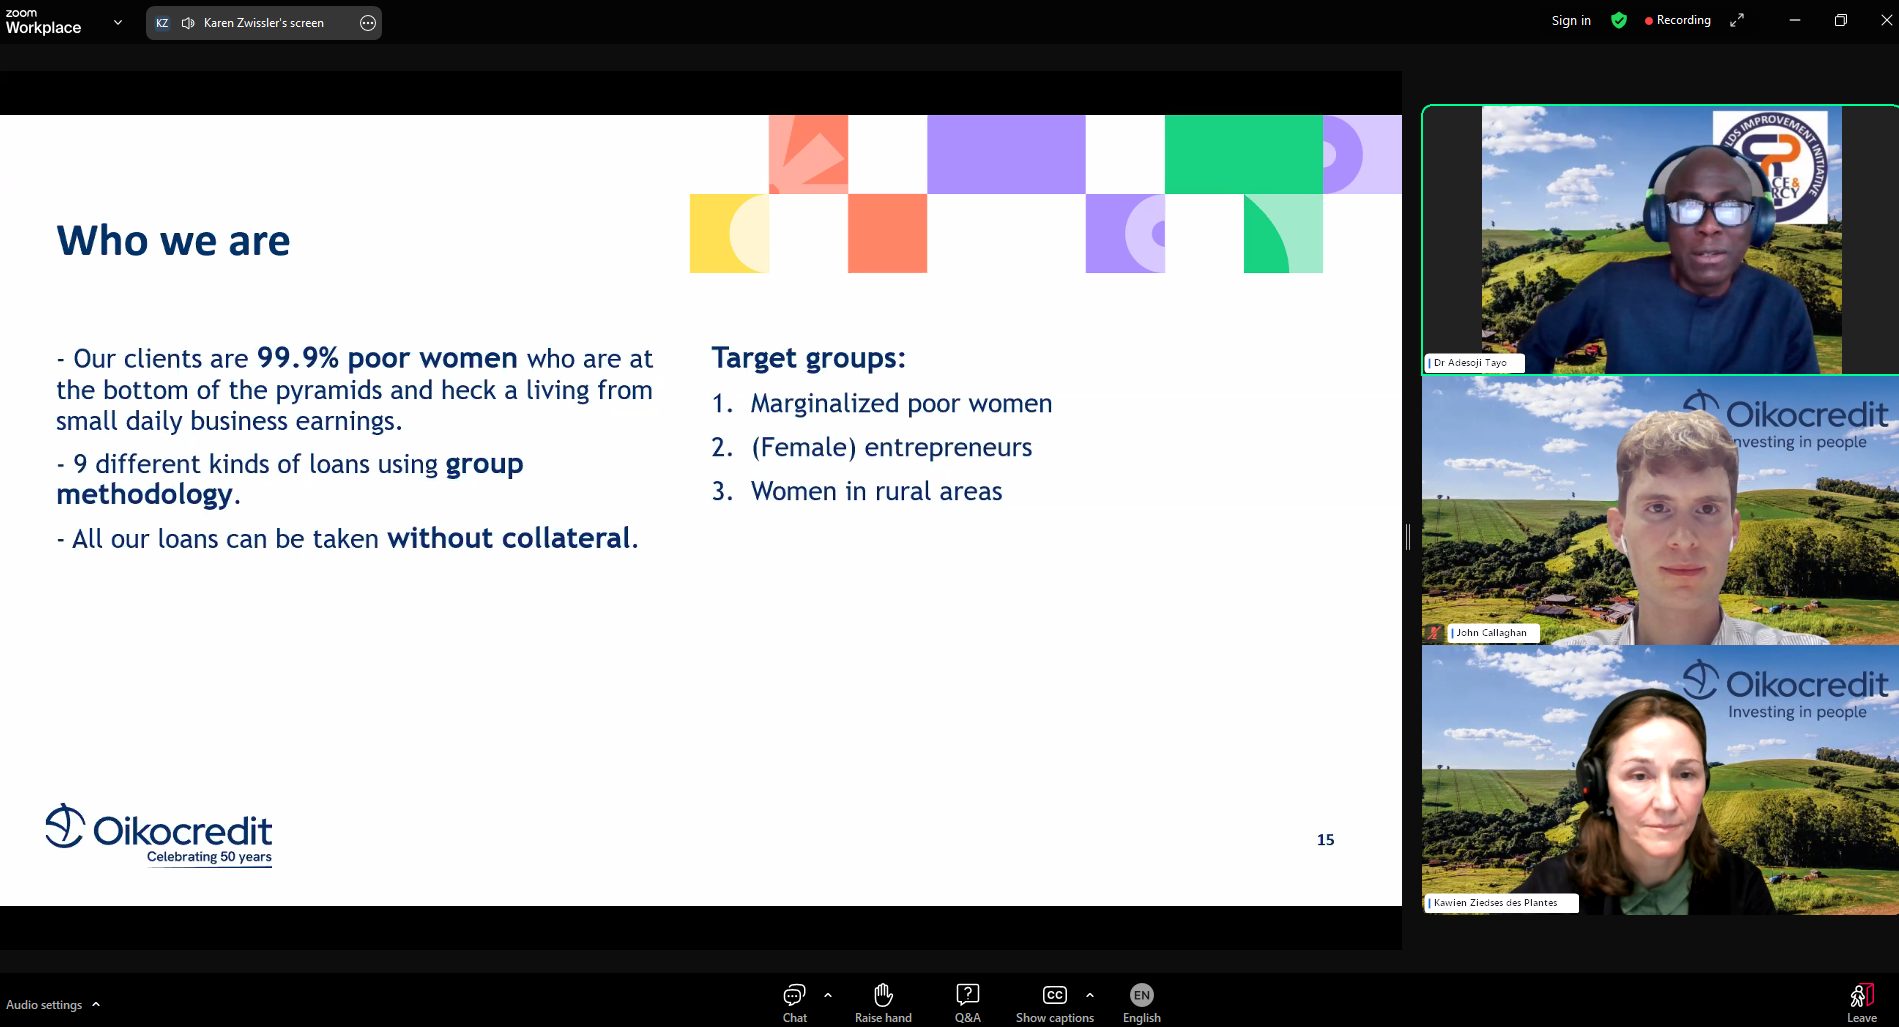Click slide page number 15
Viewport: 1899px width, 1027px height.
(x=1325, y=840)
